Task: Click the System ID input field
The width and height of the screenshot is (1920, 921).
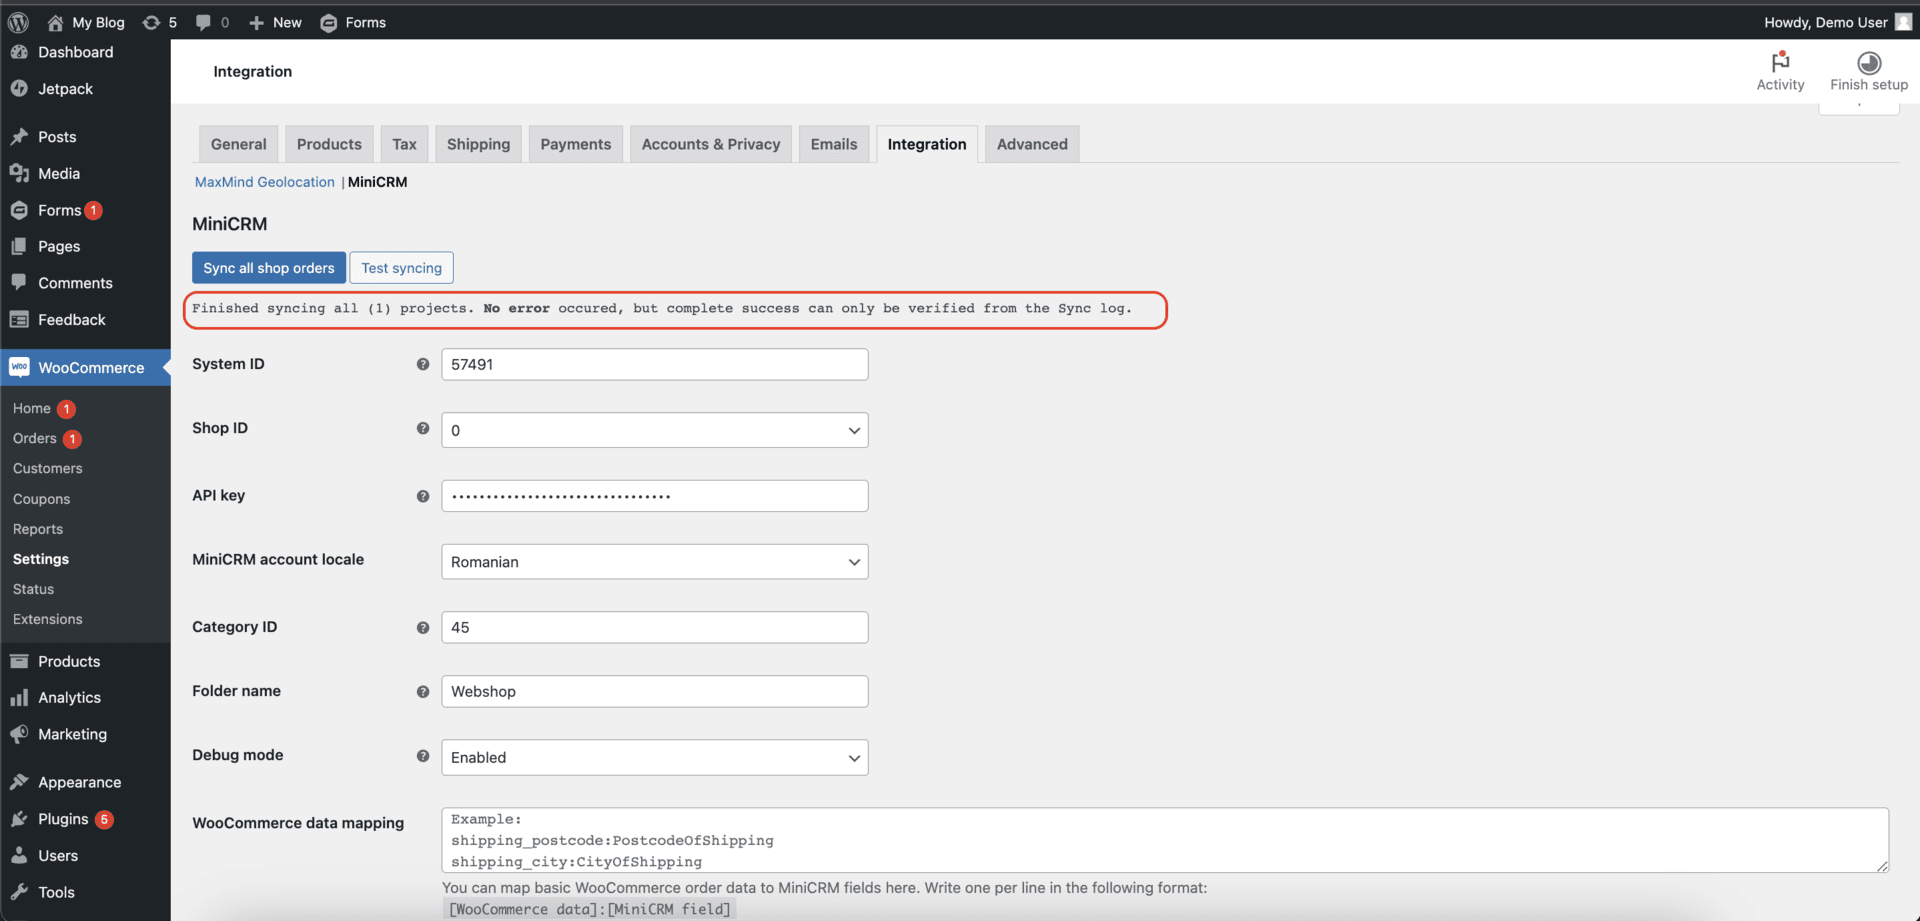Action: pyautogui.click(x=655, y=364)
